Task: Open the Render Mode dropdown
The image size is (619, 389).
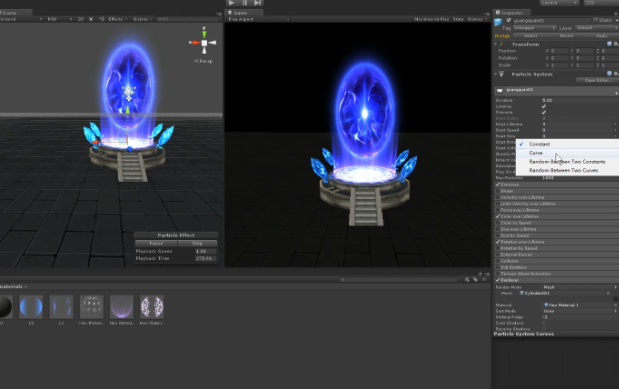Action: 580,287
